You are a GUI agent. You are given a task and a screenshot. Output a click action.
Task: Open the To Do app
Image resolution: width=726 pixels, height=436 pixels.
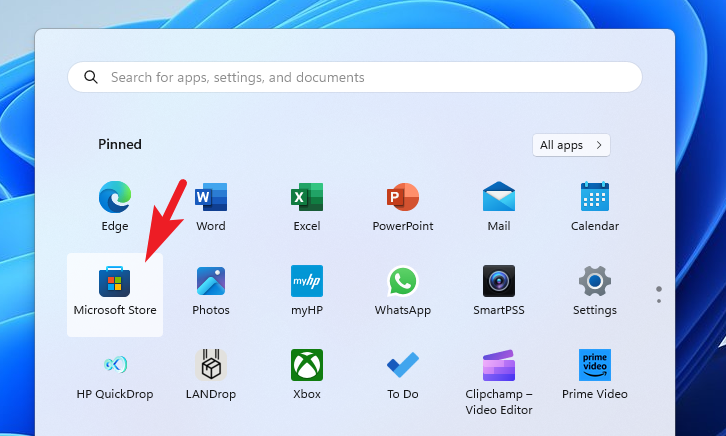tap(403, 375)
